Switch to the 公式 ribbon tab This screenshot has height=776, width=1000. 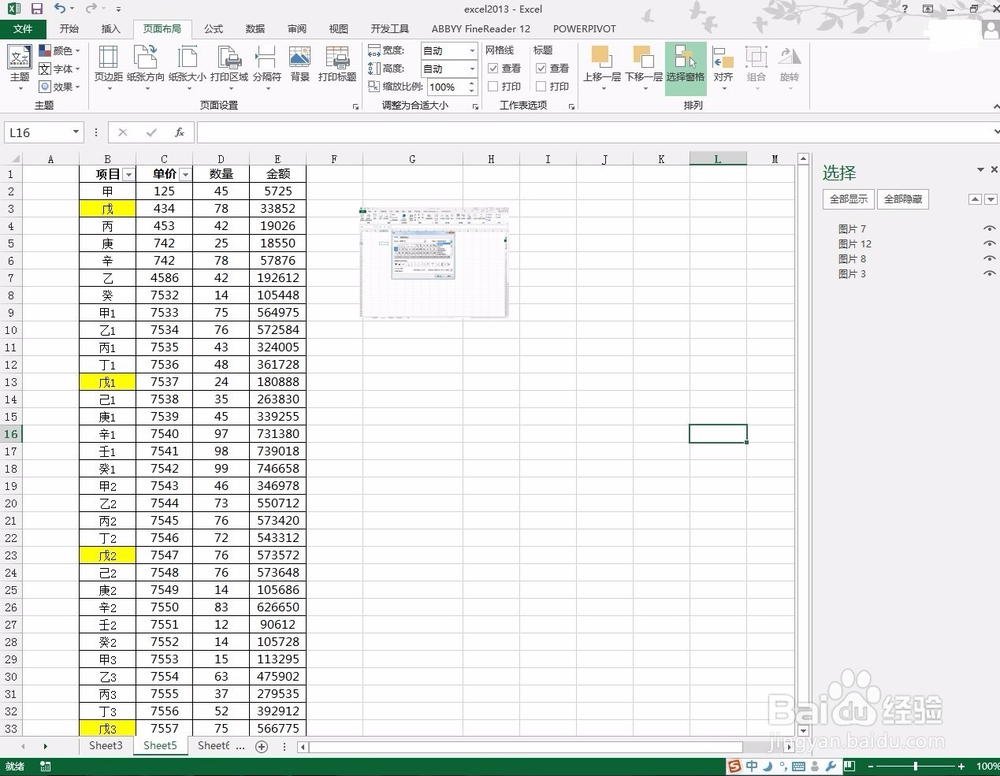(212, 29)
